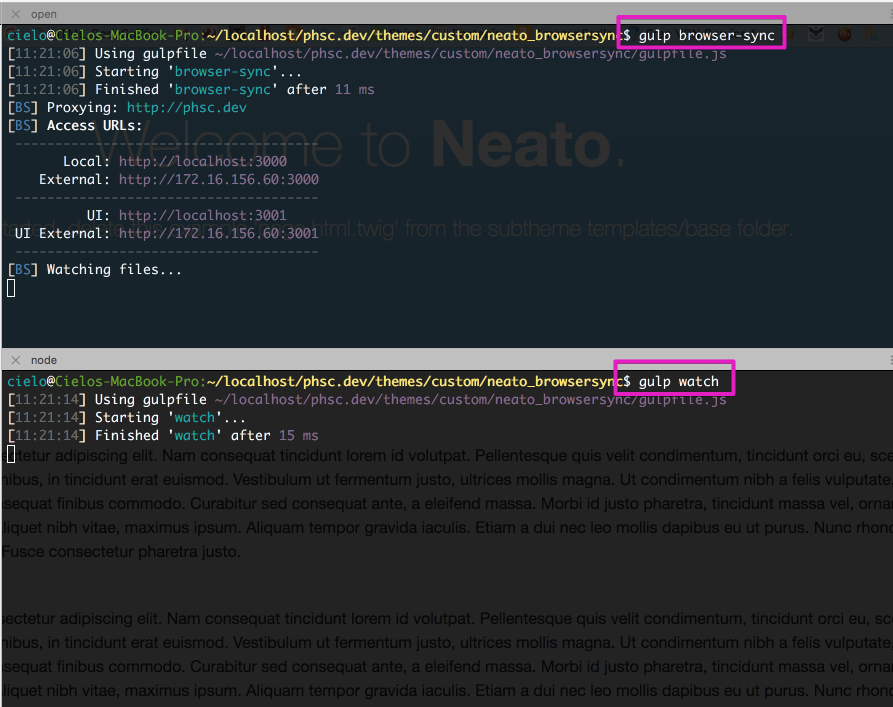
Task: Open the Local http://localhost:3000 URL
Action: coord(202,161)
